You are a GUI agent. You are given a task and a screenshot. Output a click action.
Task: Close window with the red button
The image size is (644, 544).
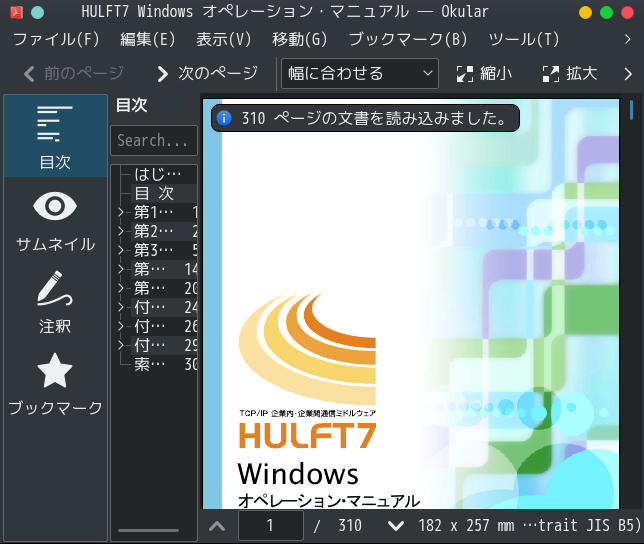point(627,12)
